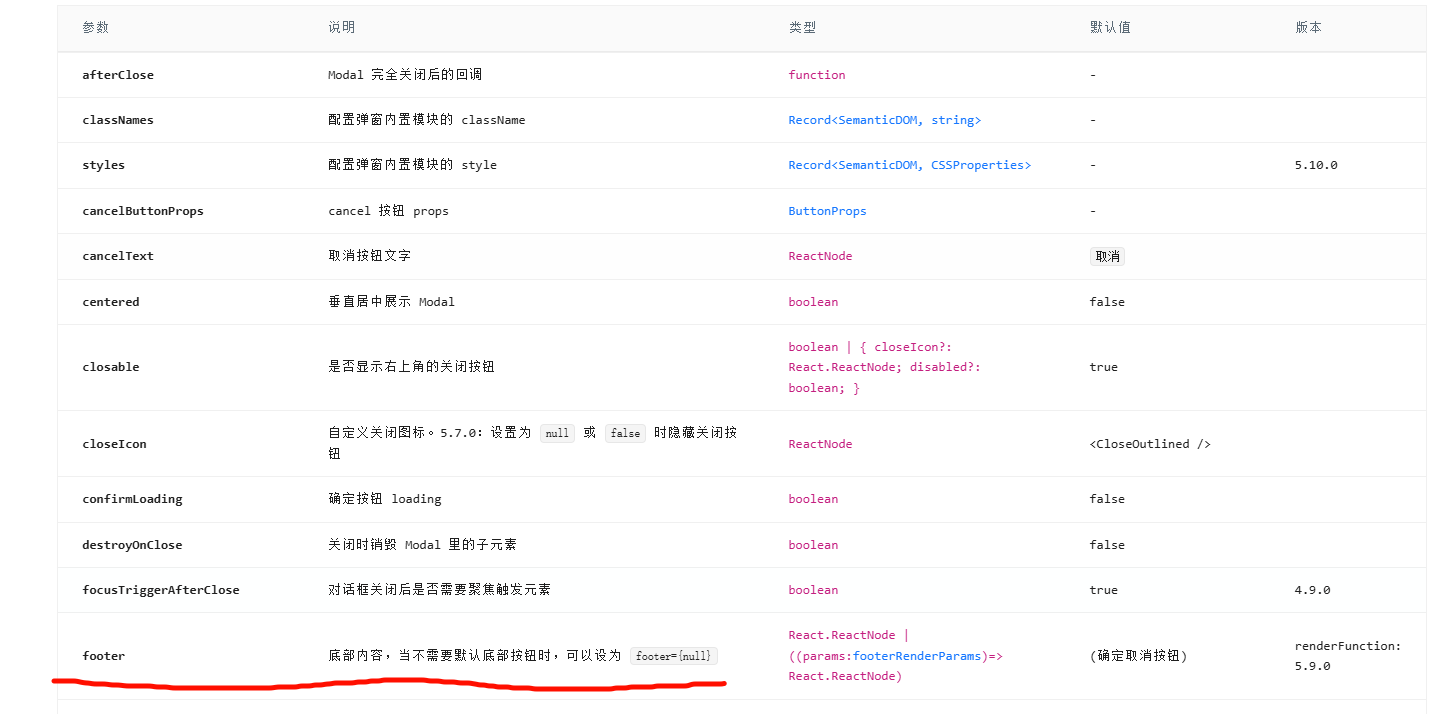
Task: Select the confirmLoading parameter name
Action: [132, 499]
